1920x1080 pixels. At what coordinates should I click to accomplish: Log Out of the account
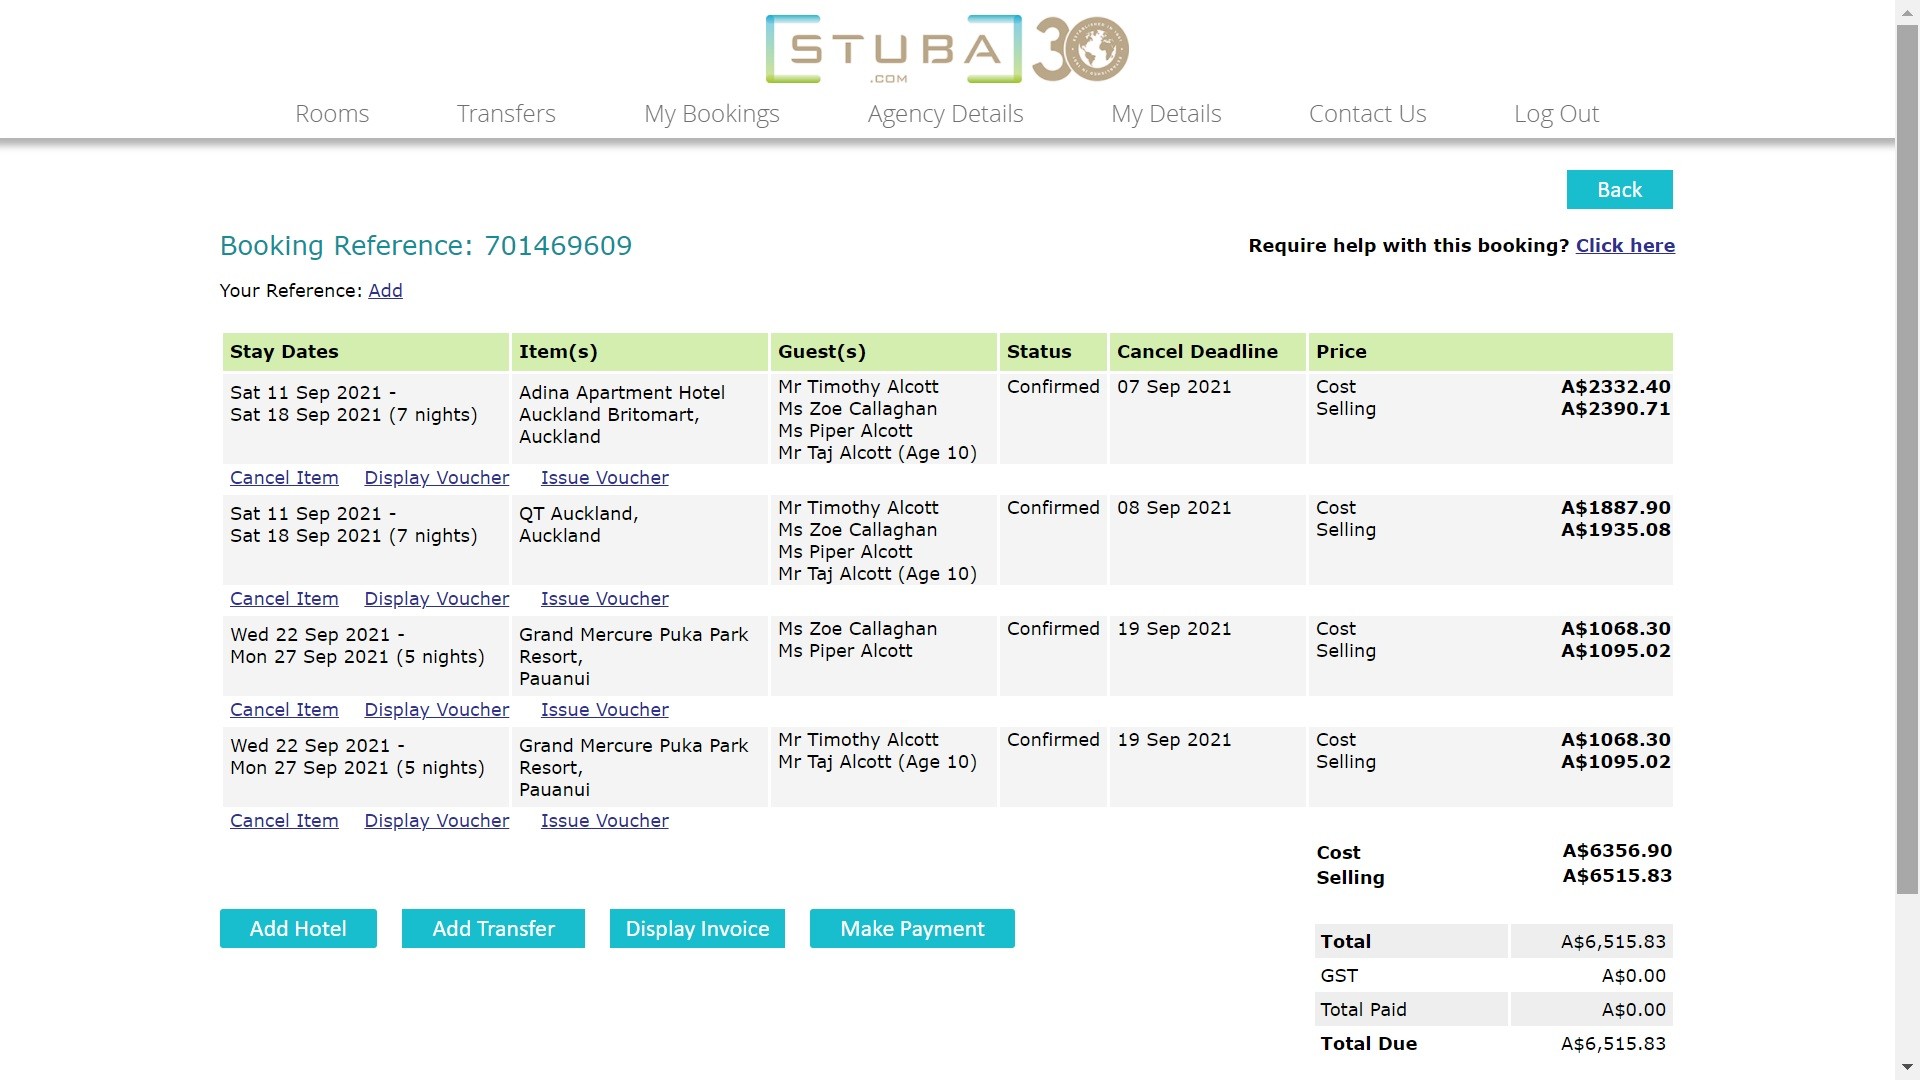pos(1556,114)
